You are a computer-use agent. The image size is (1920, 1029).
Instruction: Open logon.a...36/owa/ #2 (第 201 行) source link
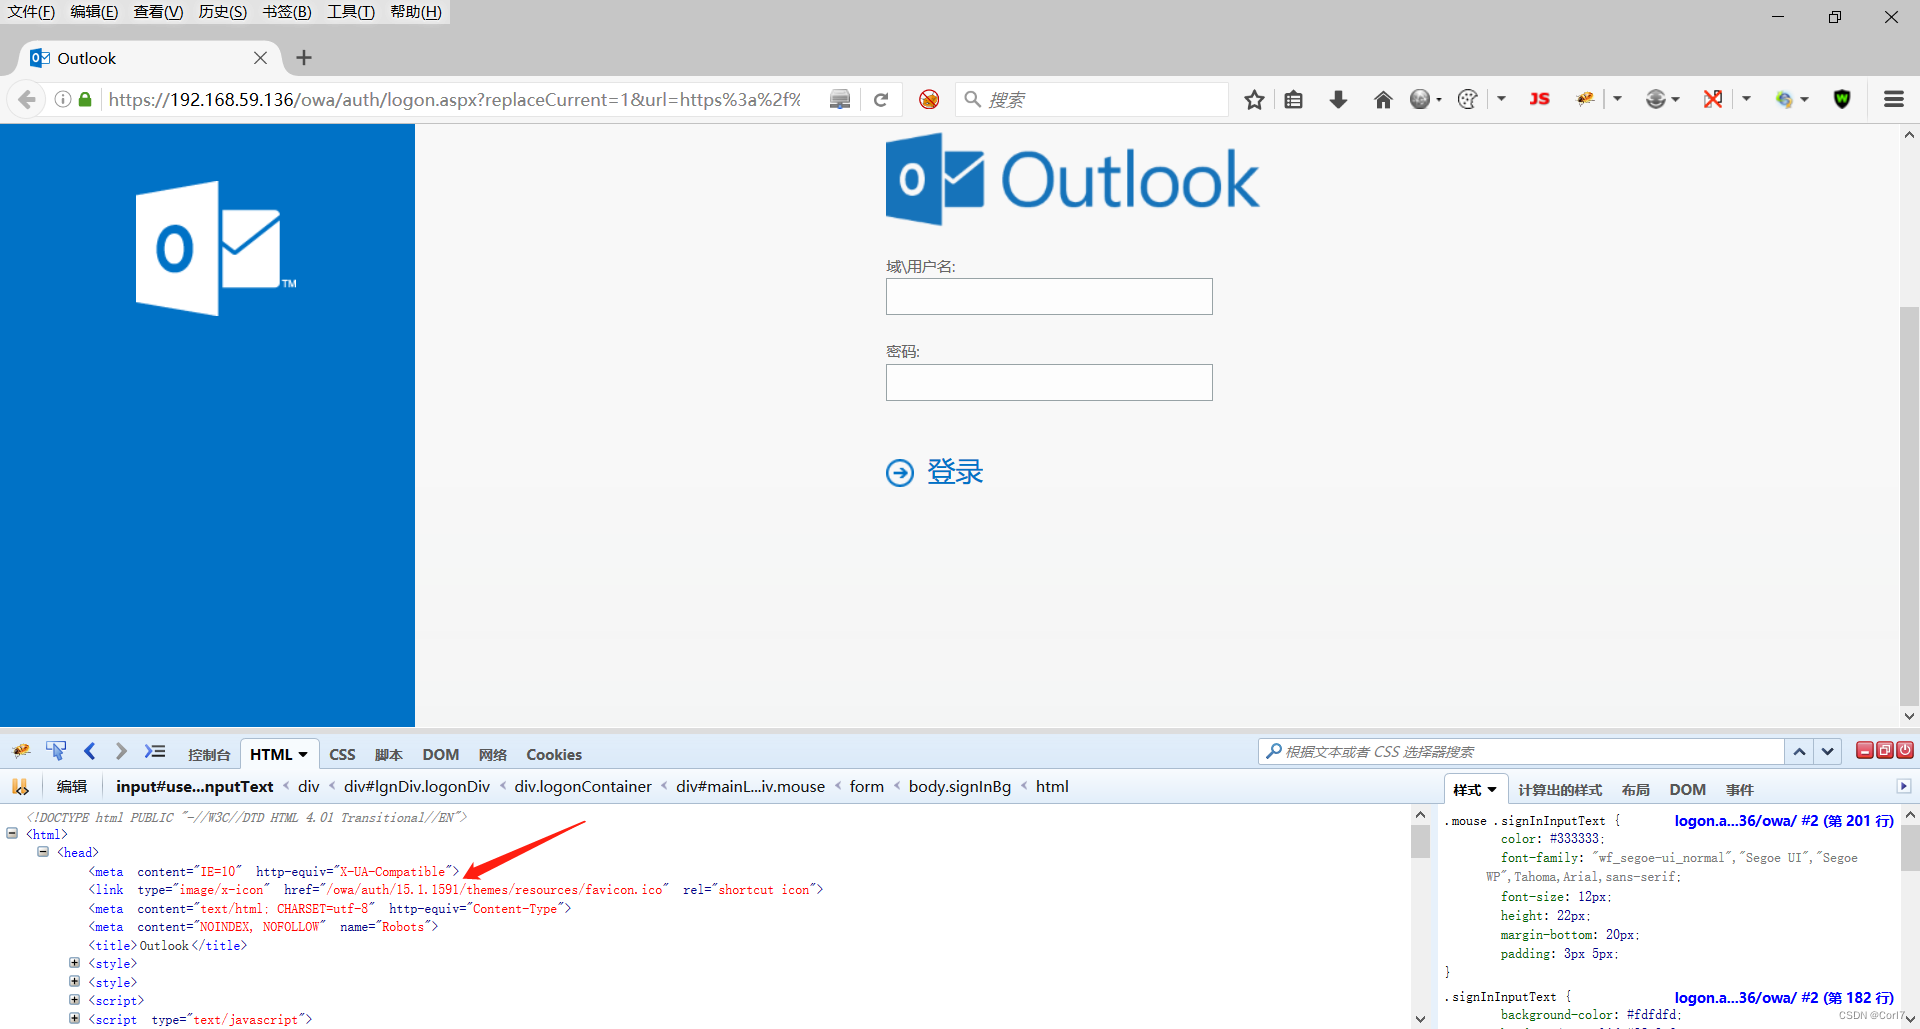click(1784, 821)
